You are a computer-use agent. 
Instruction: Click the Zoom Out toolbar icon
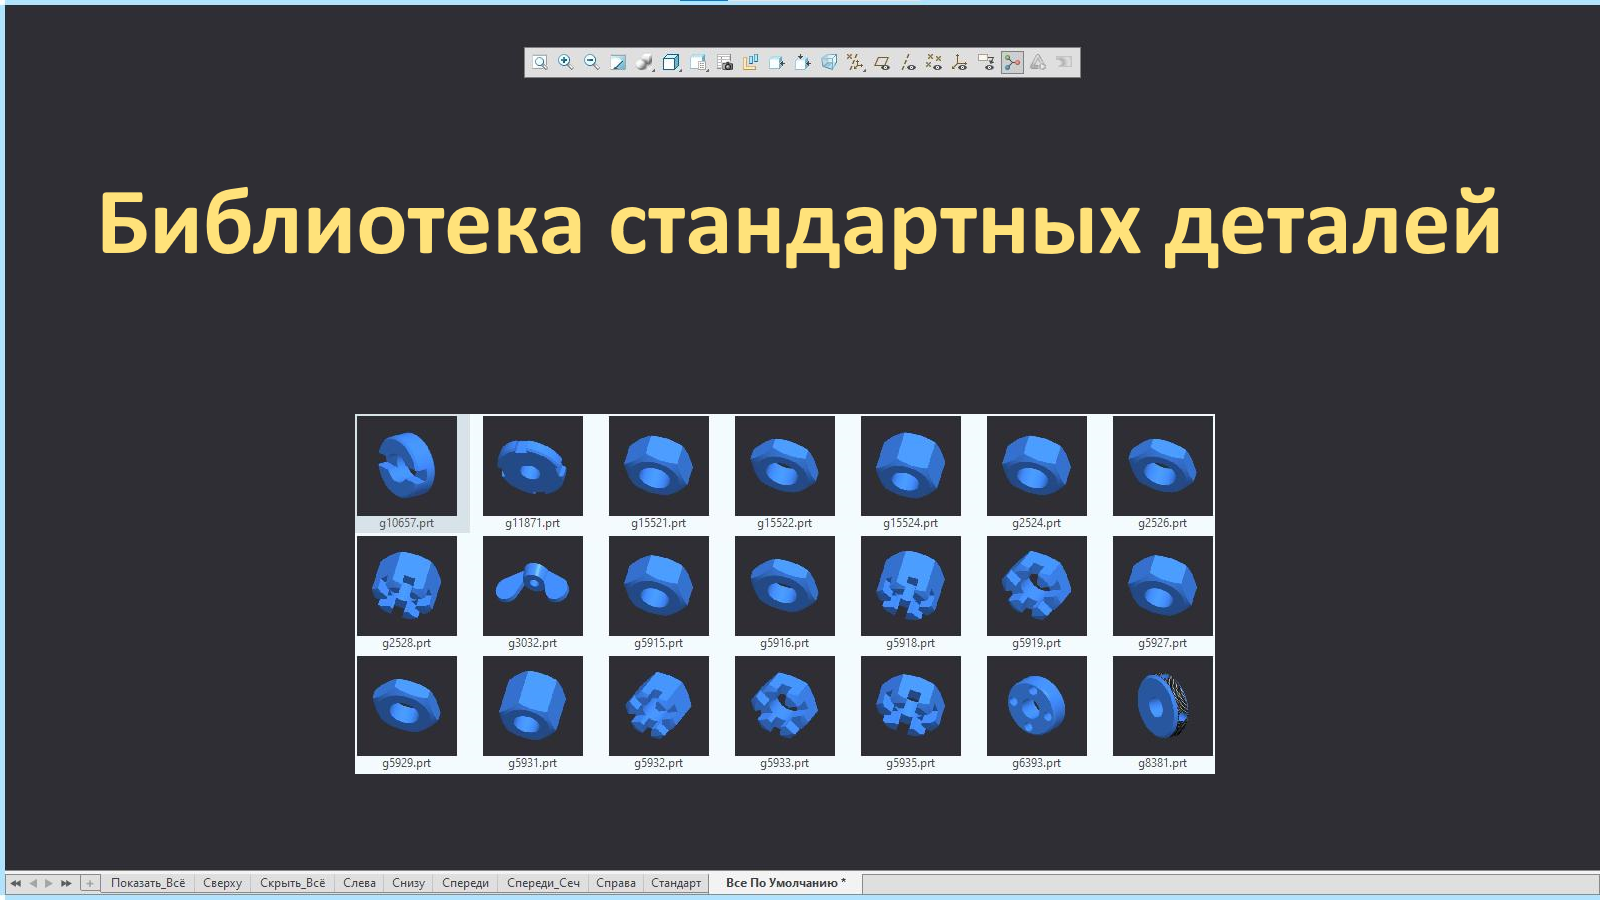(591, 63)
